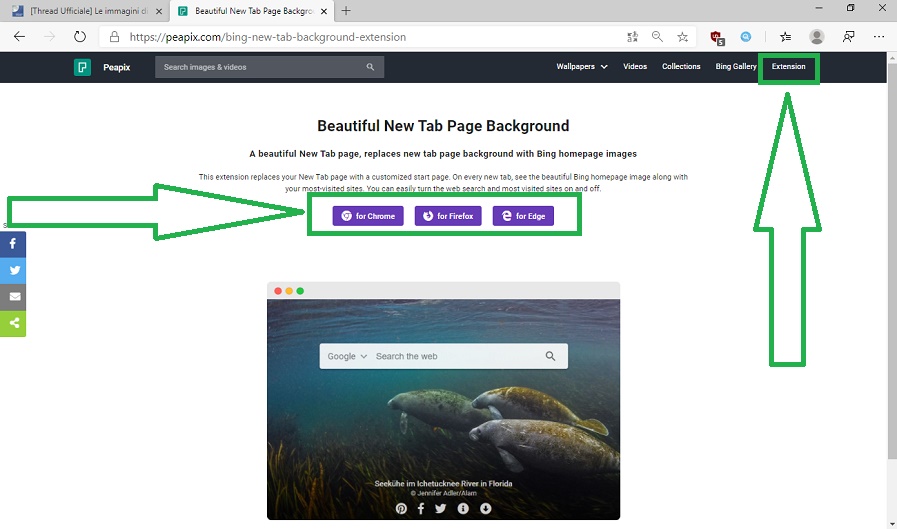Image resolution: width=897 pixels, height=529 pixels.
Task: Restore down the browser window
Action: point(850,8)
